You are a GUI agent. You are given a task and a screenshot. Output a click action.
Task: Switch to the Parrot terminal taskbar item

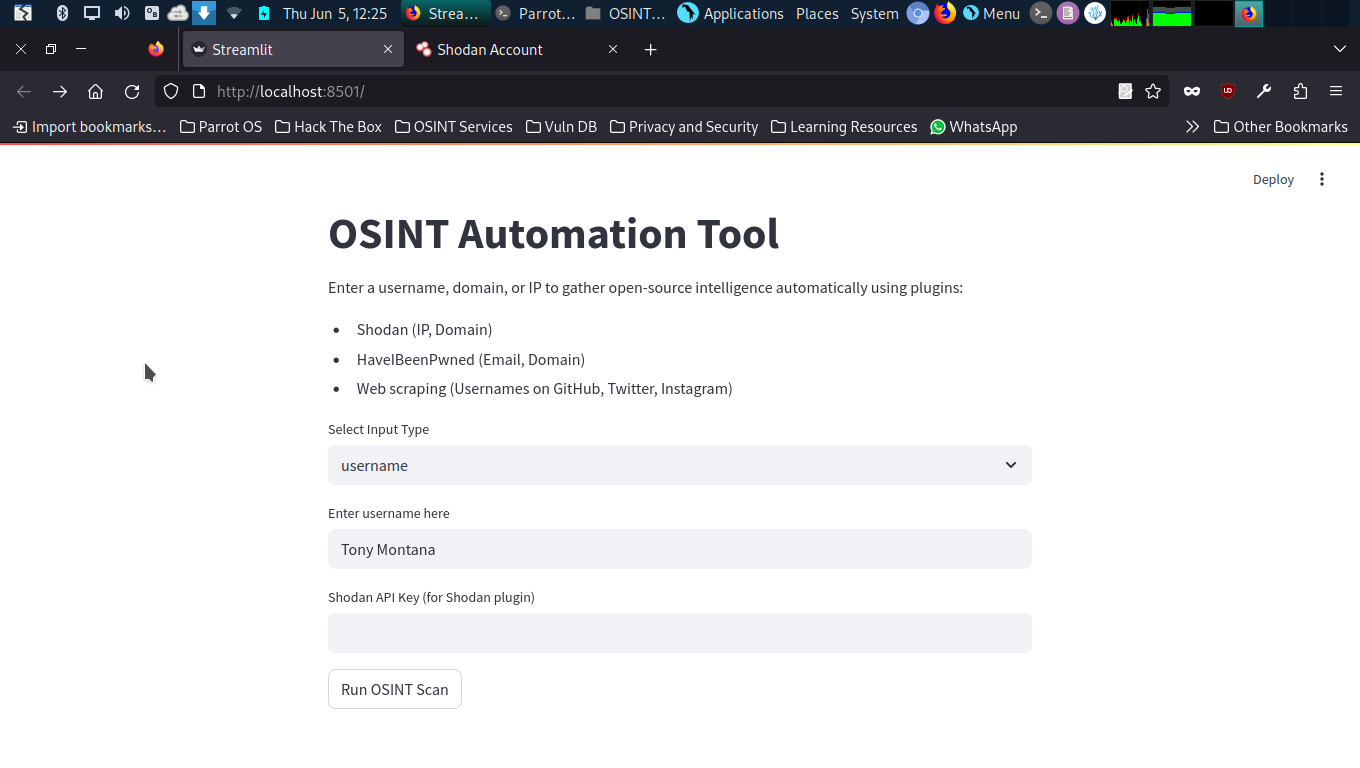pyautogui.click(x=536, y=13)
